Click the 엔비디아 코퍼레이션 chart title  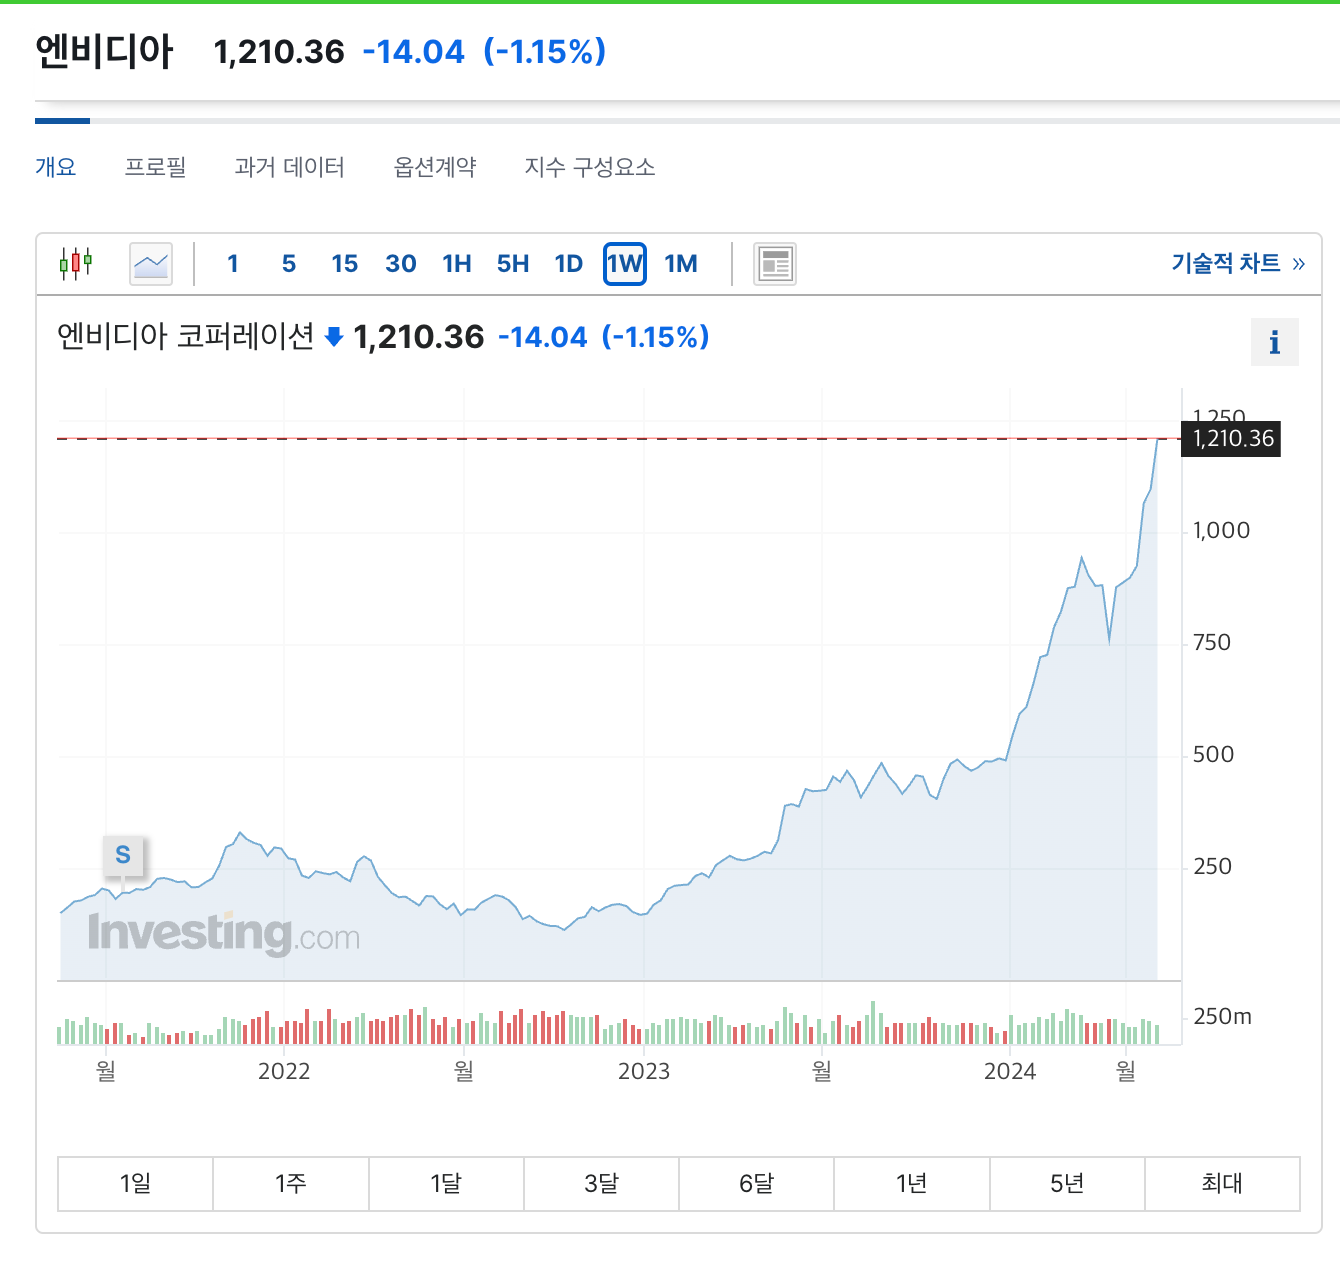point(186,337)
